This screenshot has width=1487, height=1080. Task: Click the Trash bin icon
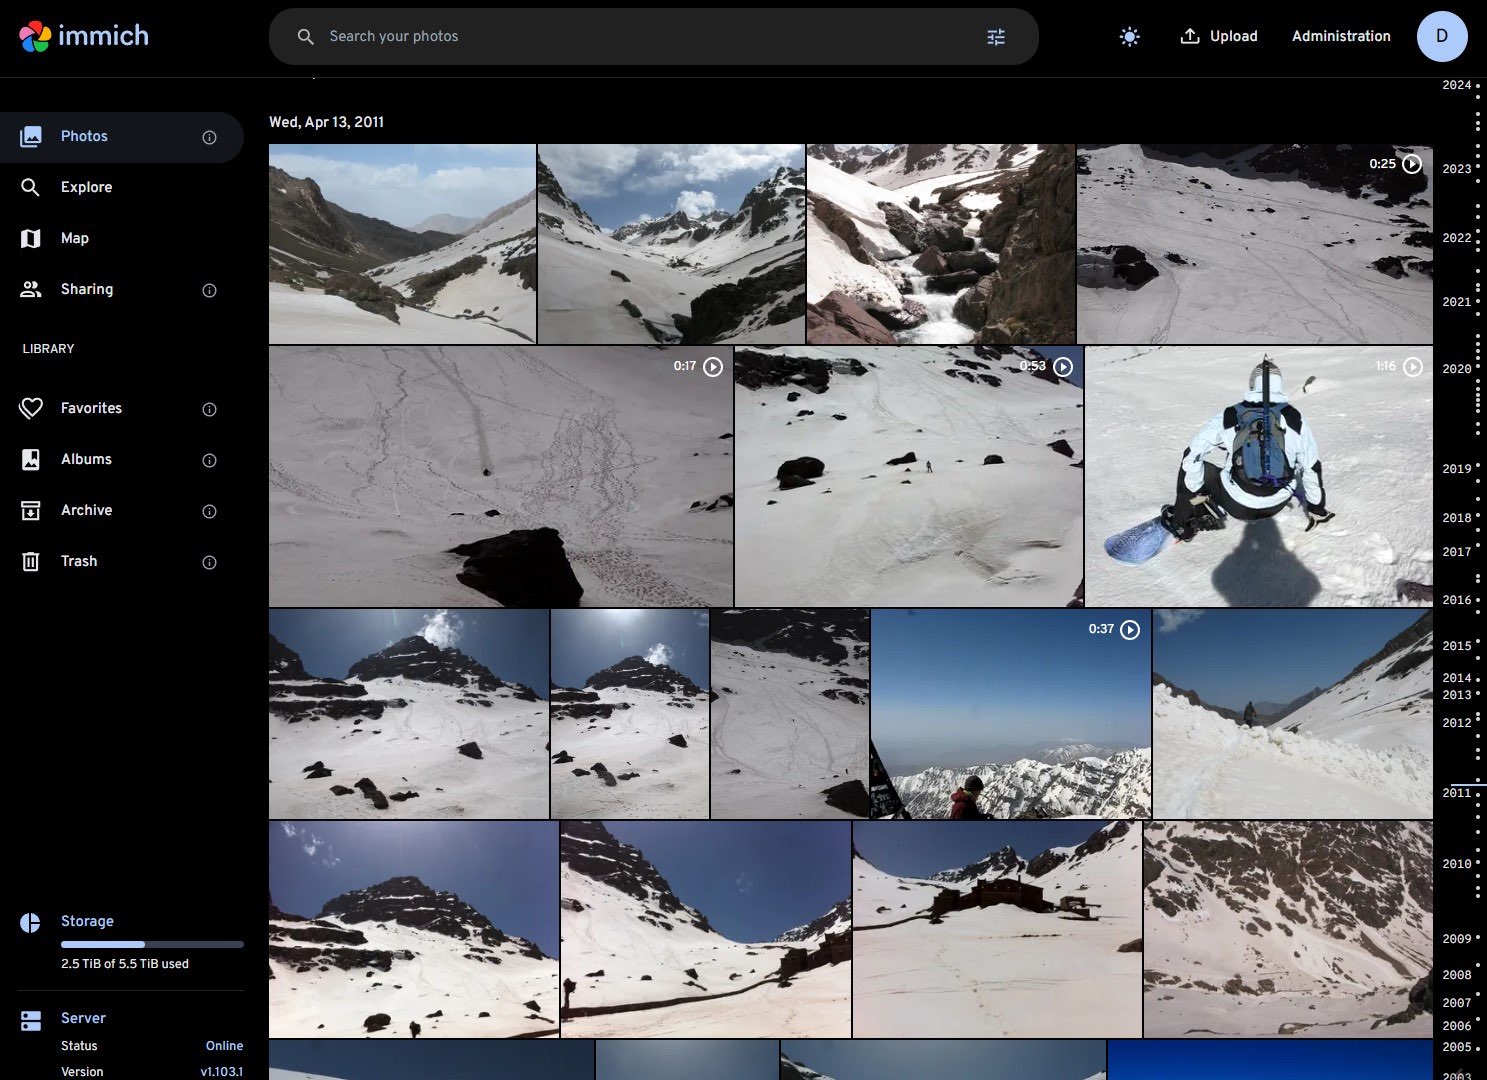point(31,561)
